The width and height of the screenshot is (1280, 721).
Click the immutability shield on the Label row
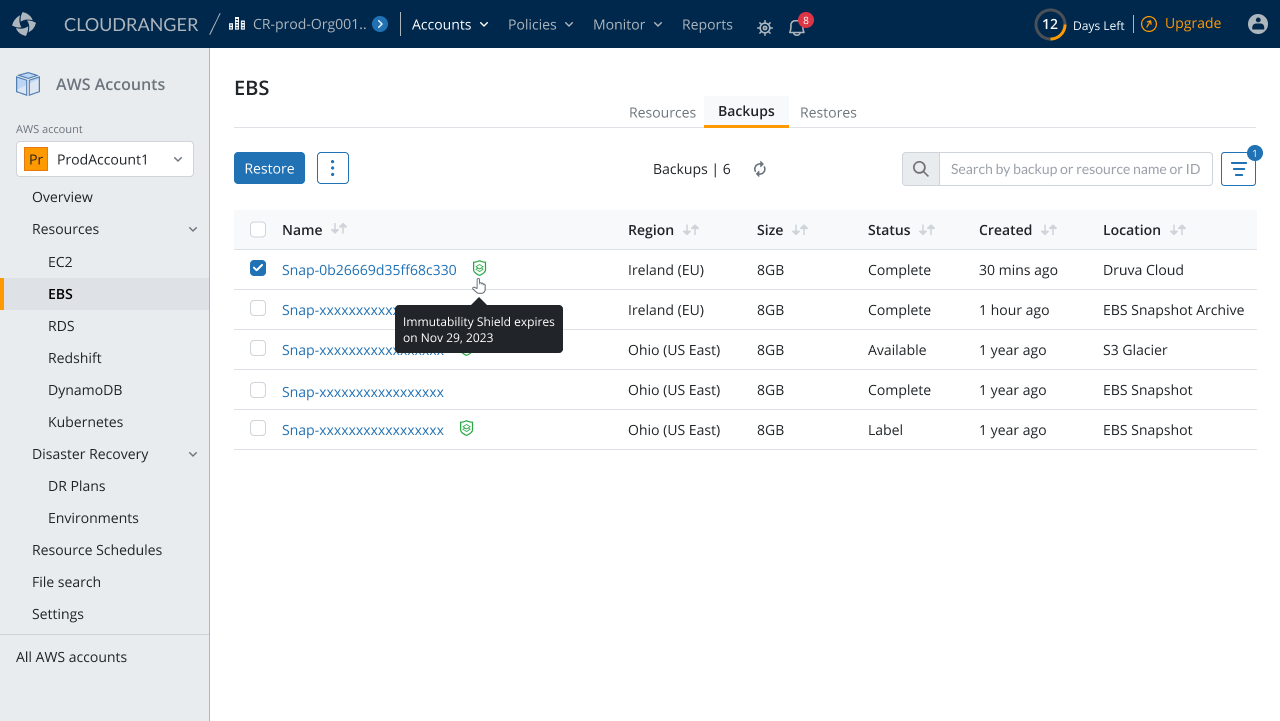coord(466,428)
